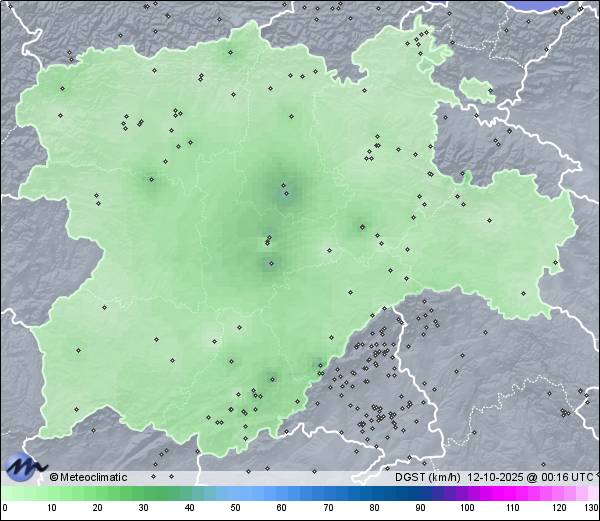Screen dimensions: 600x521
Task: Click the small isolated green enclave upper right
Action: point(477,89)
